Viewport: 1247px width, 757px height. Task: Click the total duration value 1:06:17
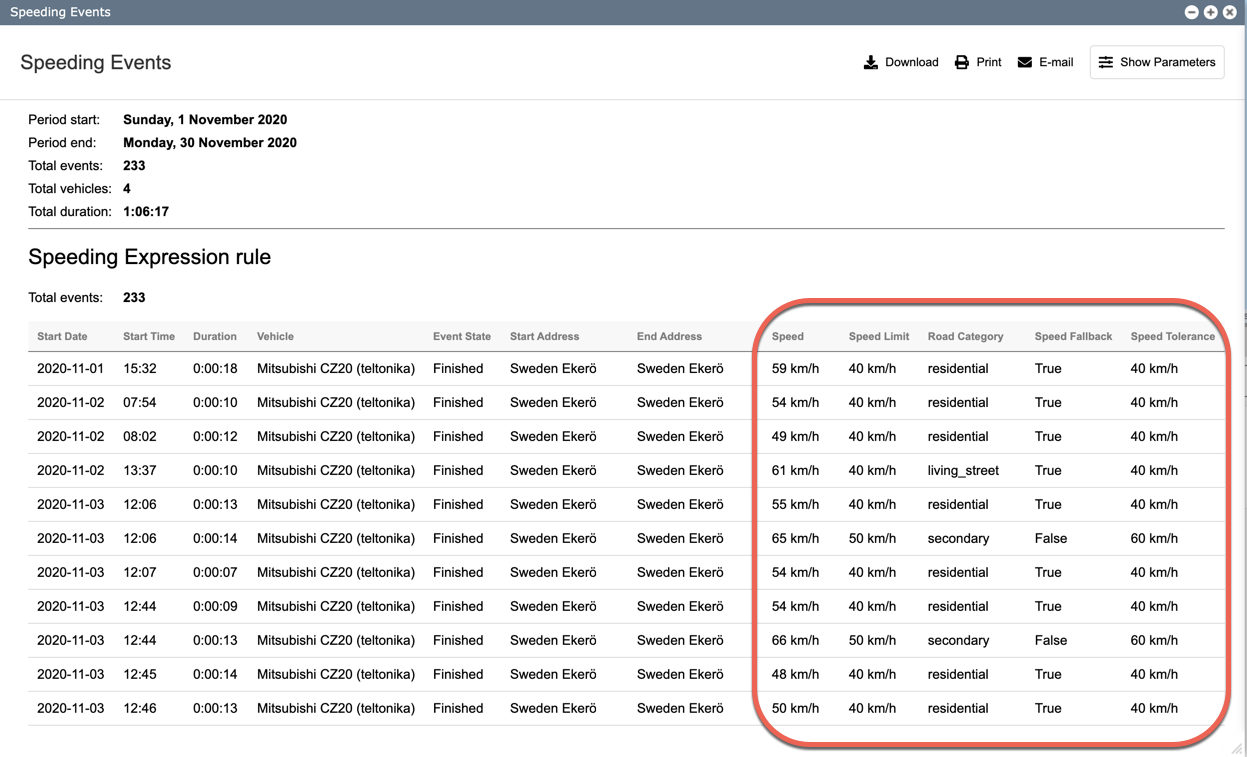(146, 212)
